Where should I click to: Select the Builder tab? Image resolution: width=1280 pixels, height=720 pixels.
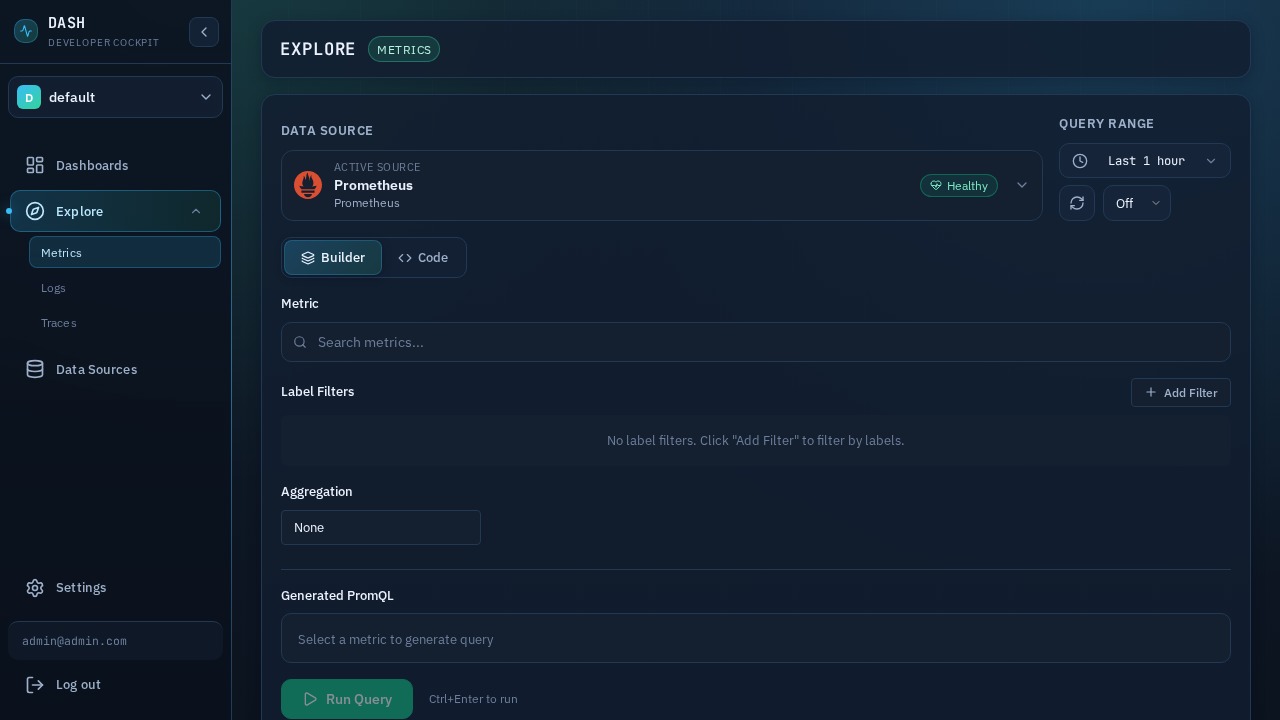[333, 257]
